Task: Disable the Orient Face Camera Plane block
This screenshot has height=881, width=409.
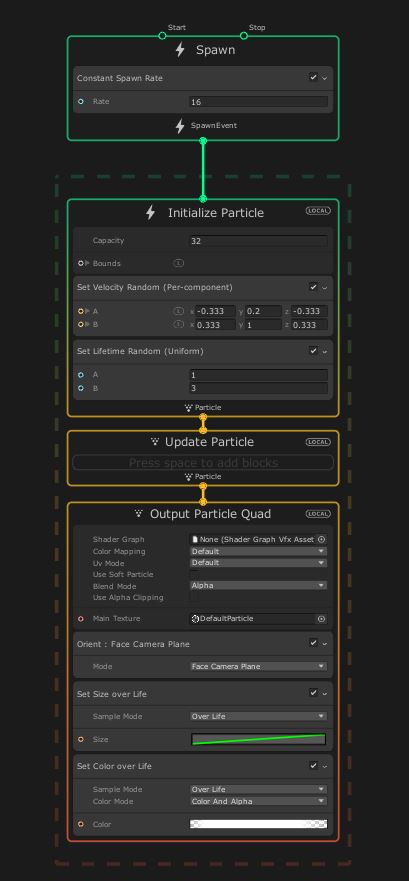Action: (x=313, y=643)
